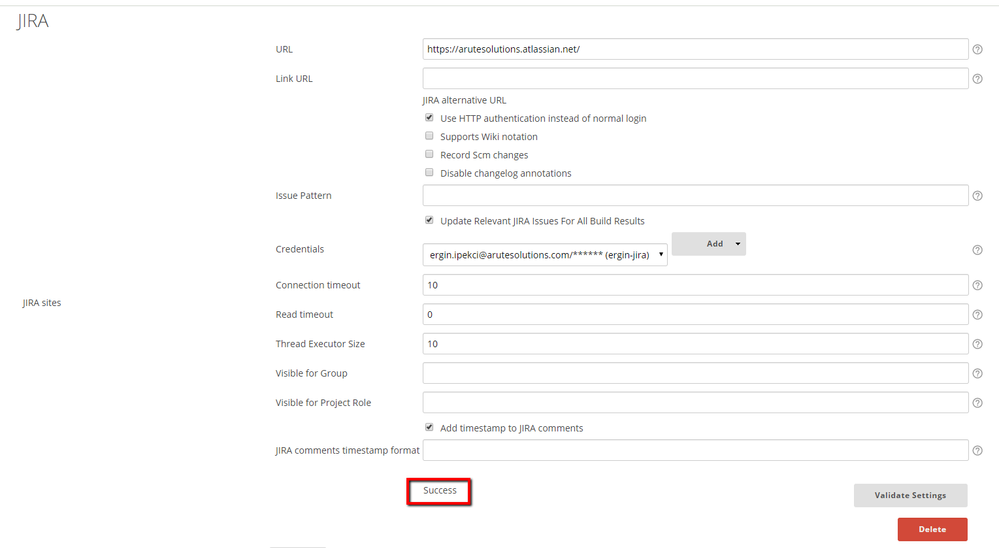This screenshot has width=999, height=548.
Task: Show help icon next to Credentials
Action: [977, 250]
